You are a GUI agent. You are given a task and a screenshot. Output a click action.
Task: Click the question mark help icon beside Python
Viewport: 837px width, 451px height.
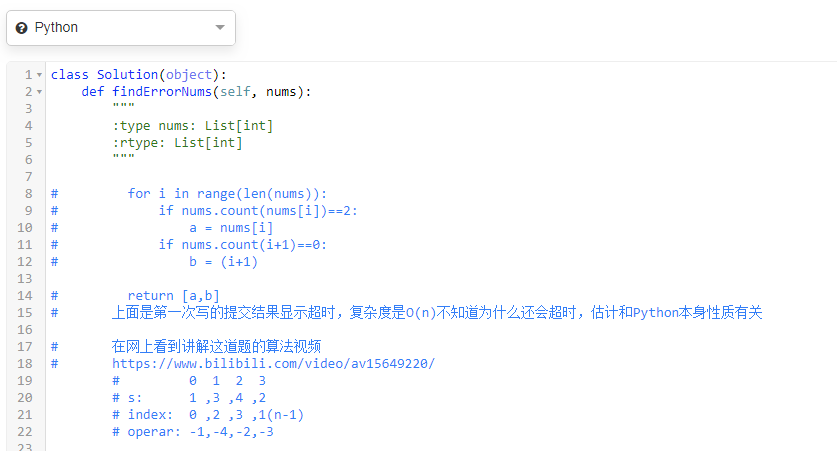[x=21, y=28]
